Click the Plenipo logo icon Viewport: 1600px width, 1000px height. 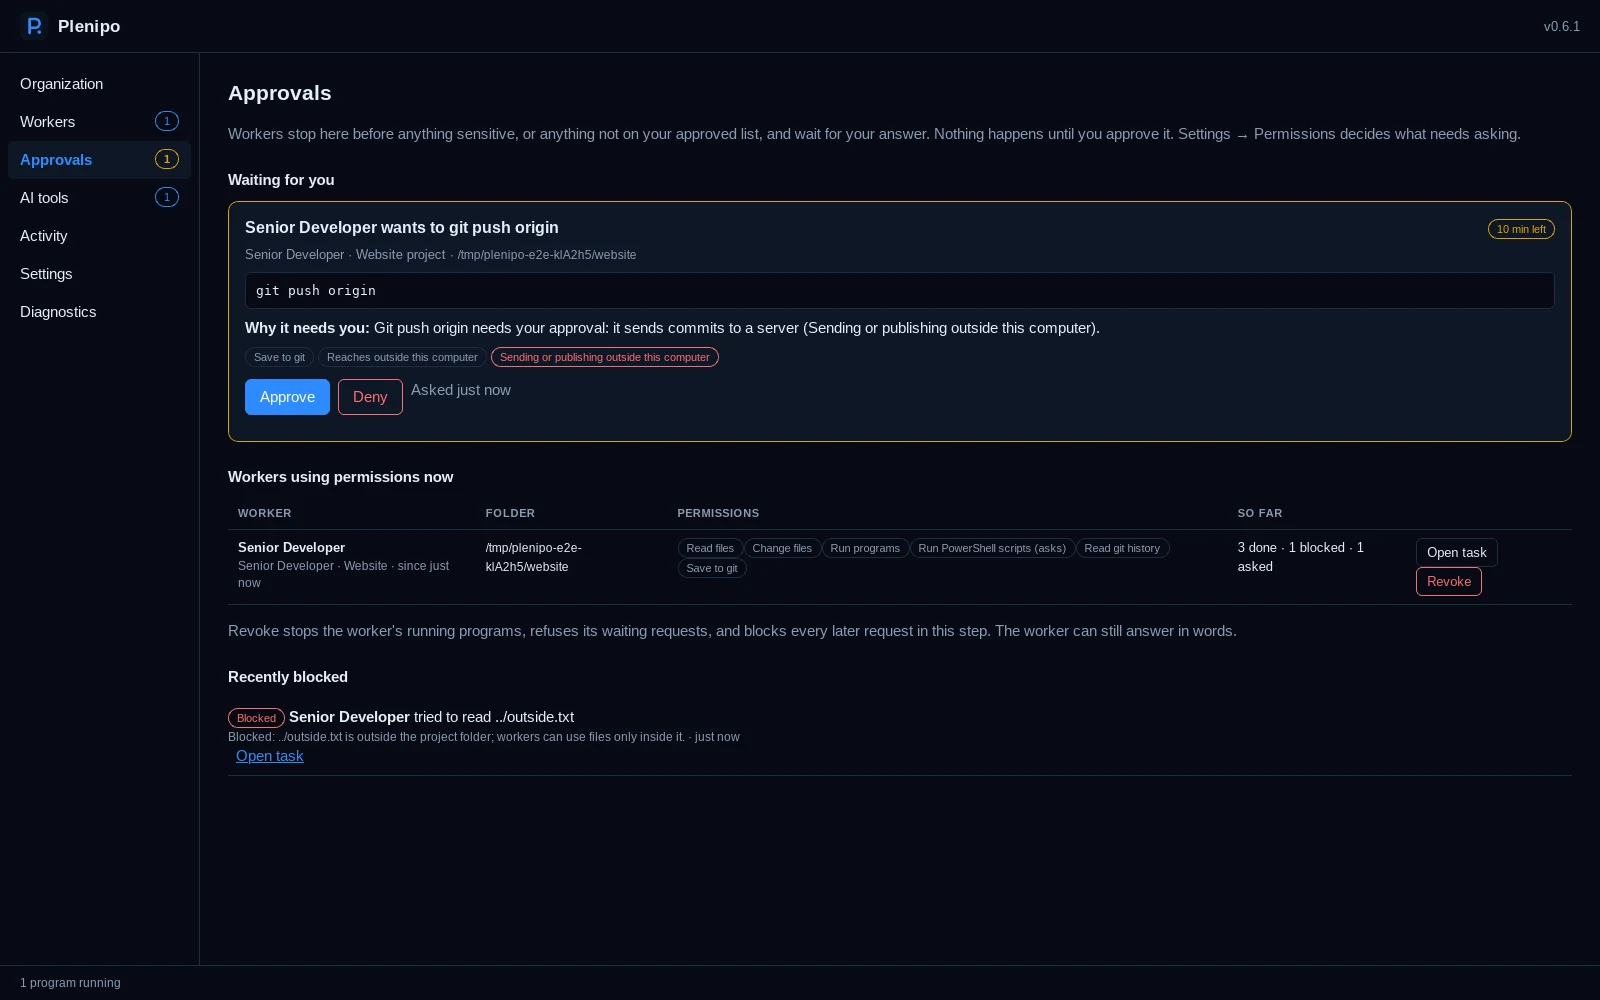tap(34, 26)
